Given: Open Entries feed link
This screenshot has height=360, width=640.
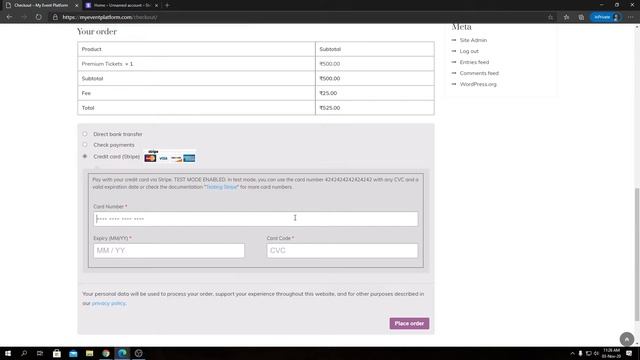Looking at the screenshot, I should point(474,62).
